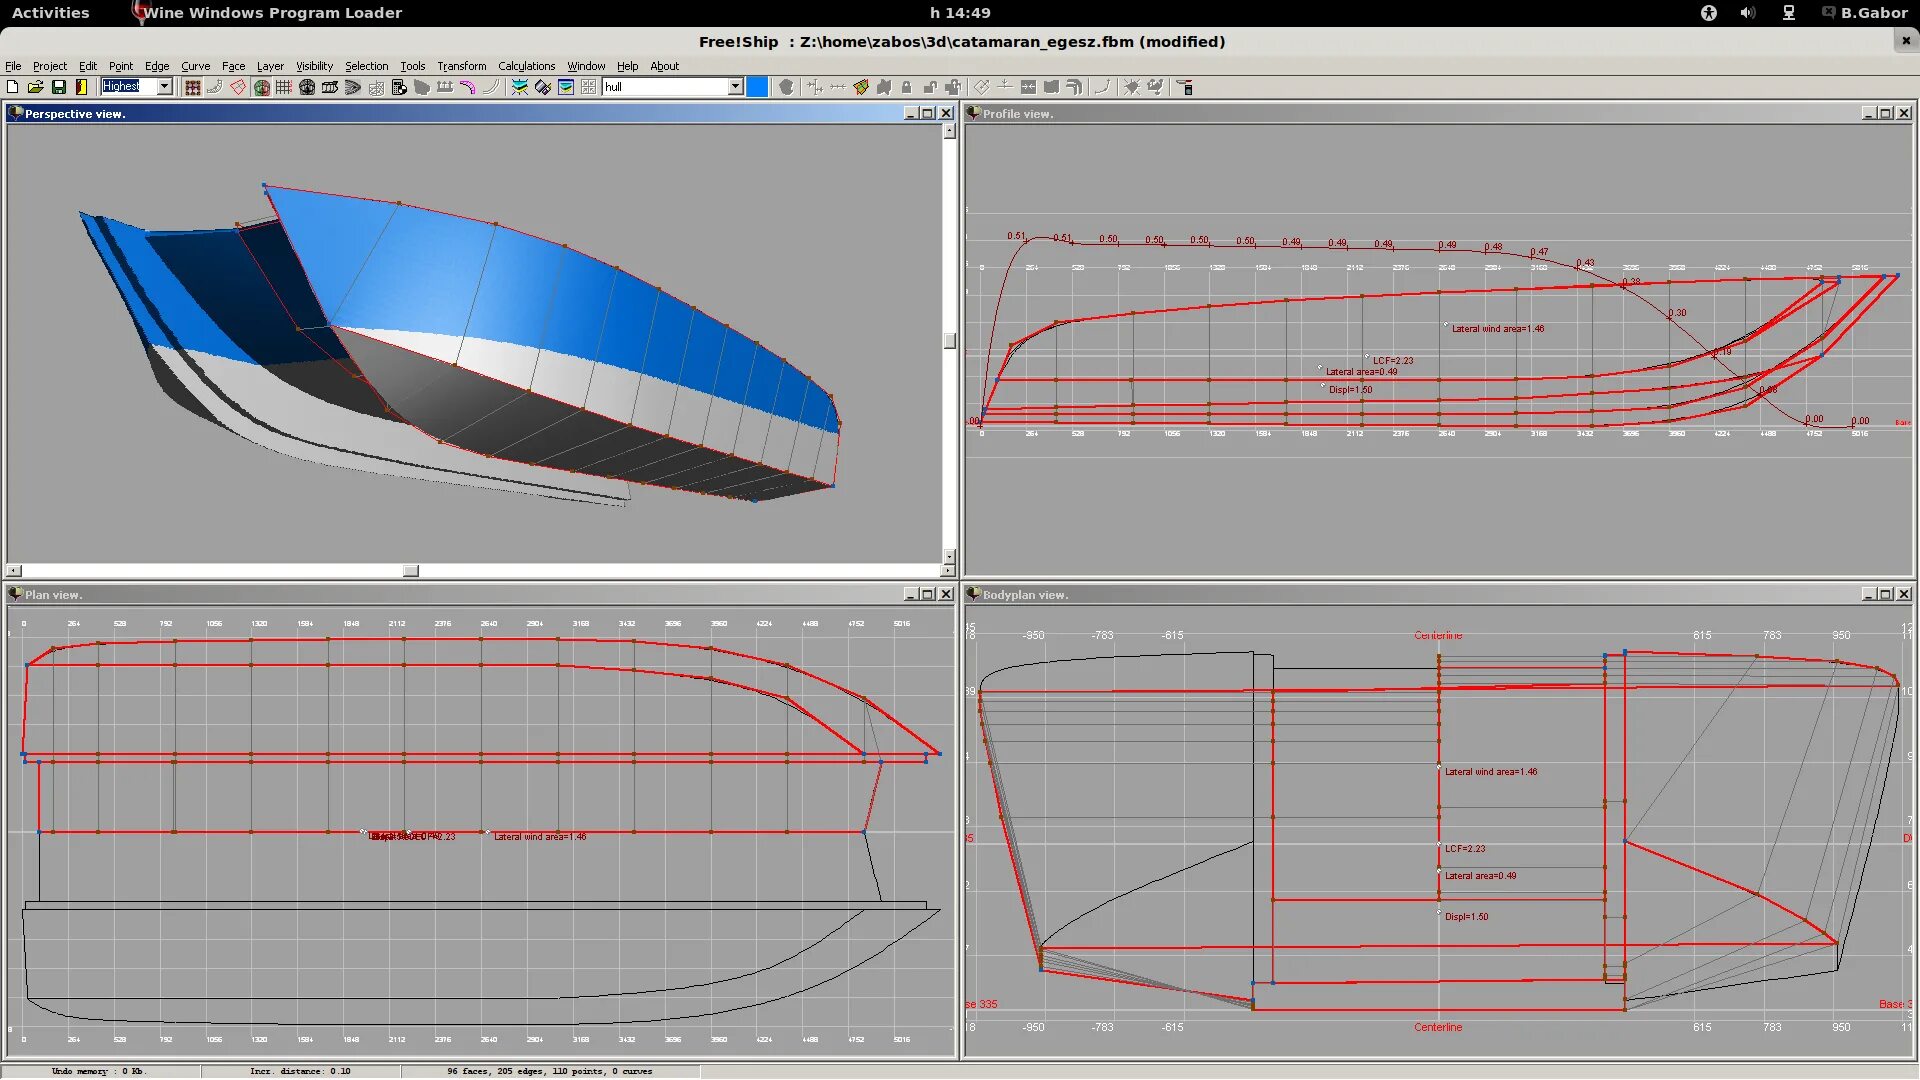
Task: Click the pink curvature display icon
Action: click(467, 87)
